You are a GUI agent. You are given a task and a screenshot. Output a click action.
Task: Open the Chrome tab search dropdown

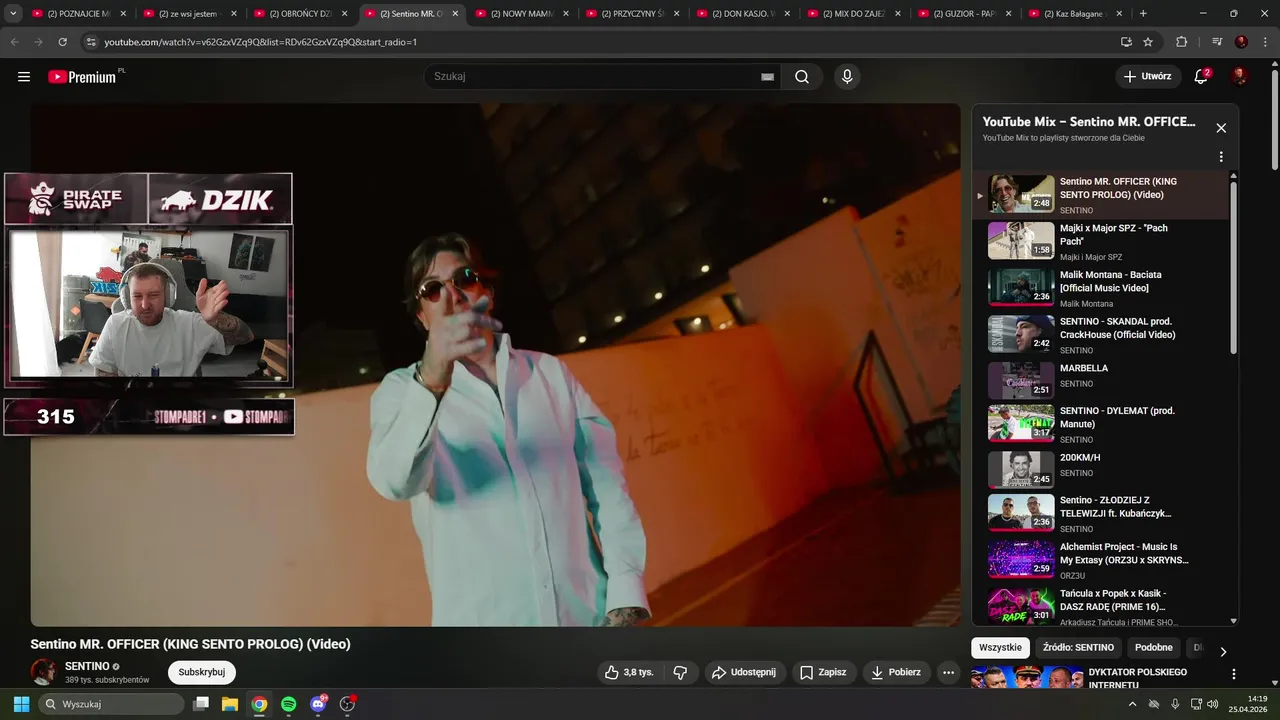13,14
